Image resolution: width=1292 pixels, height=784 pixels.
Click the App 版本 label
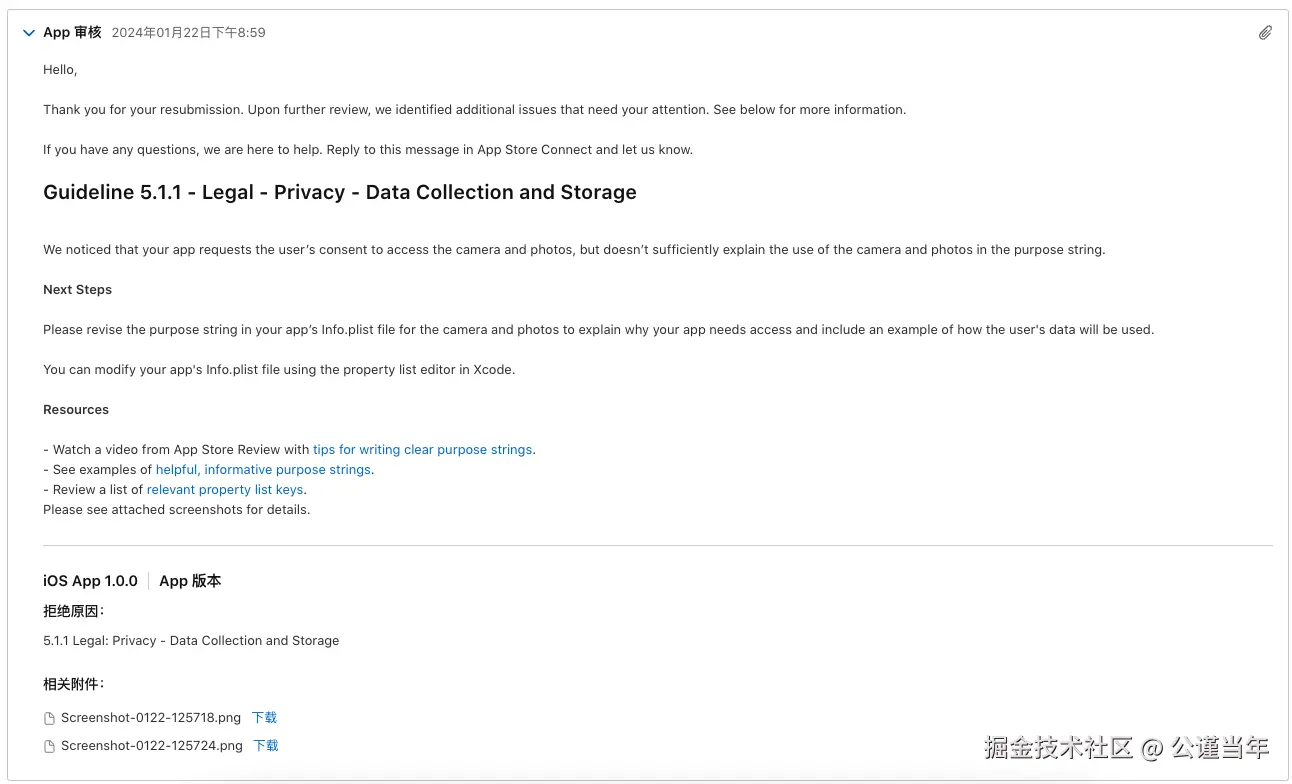tap(190, 581)
